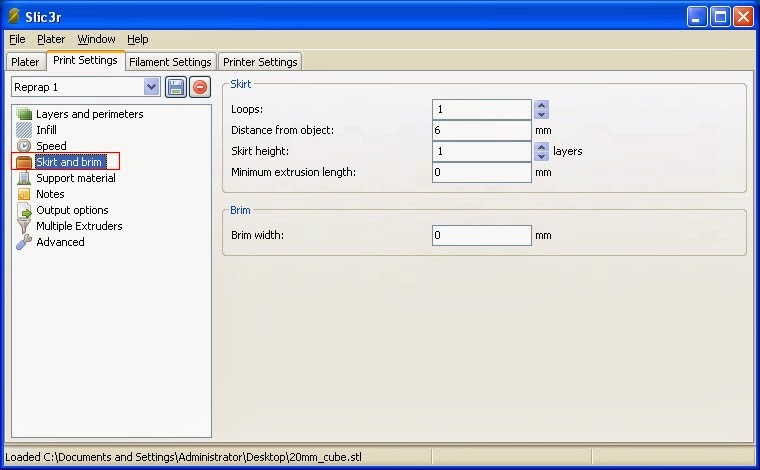Select Layers and perimeters item
This screenshot has height=470, width=760.
[x=90, y=114]
